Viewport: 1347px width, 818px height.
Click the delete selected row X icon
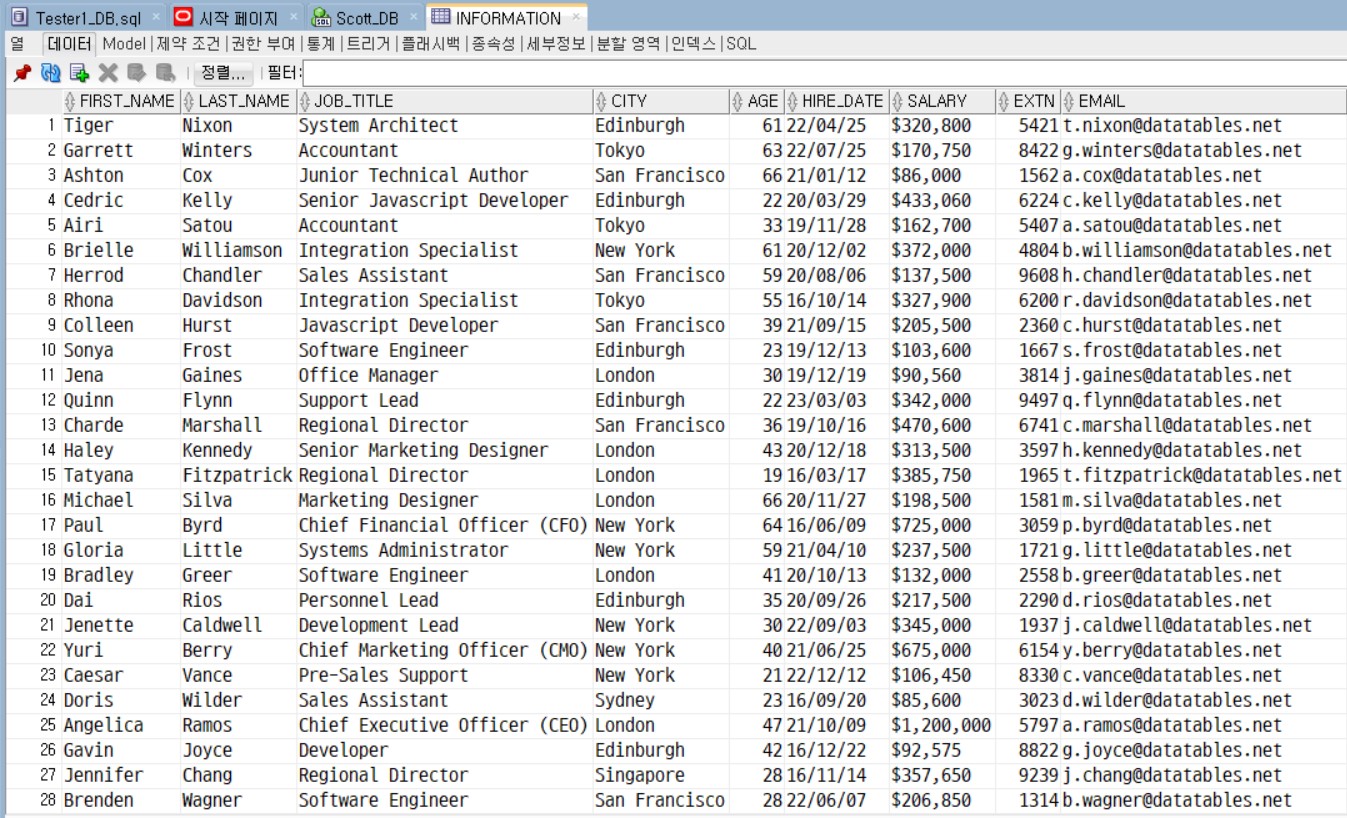pyautogui.click(x=108, y=73)
